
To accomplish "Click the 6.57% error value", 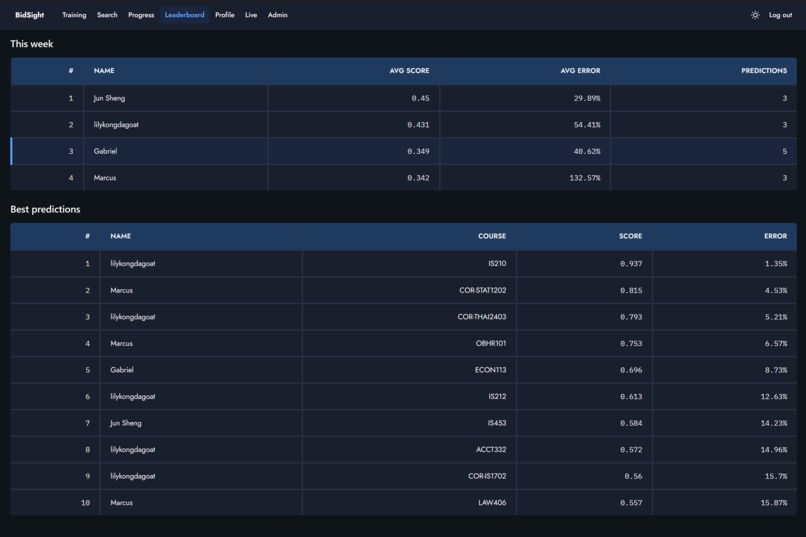I will point(776,343).
